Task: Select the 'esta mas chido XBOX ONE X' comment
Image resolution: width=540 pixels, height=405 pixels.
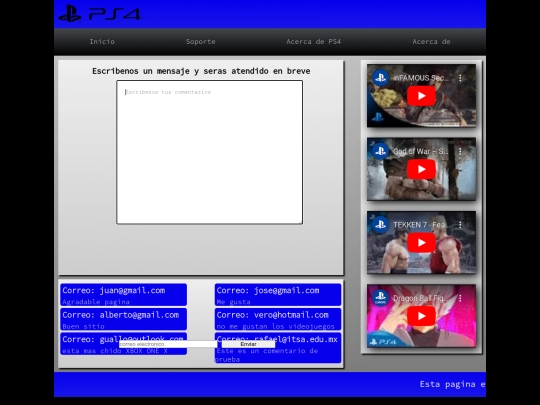Action: (x=124, y=343)
